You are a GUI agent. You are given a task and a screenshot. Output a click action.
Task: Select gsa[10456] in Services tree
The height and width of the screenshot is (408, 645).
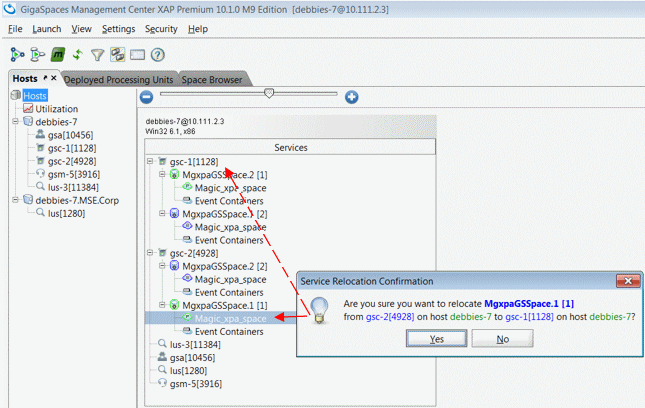tap(192, 358)
